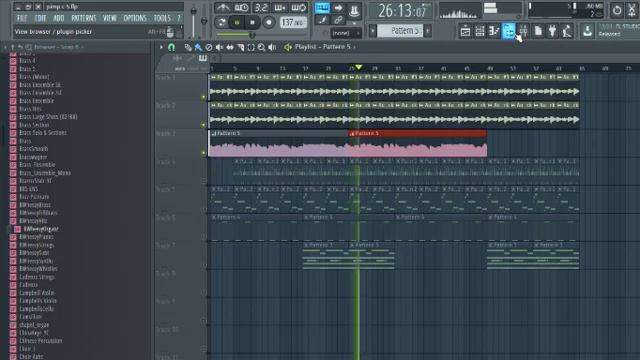Select the playlist delete tool

pyautogui.click(x=209, y=47)
